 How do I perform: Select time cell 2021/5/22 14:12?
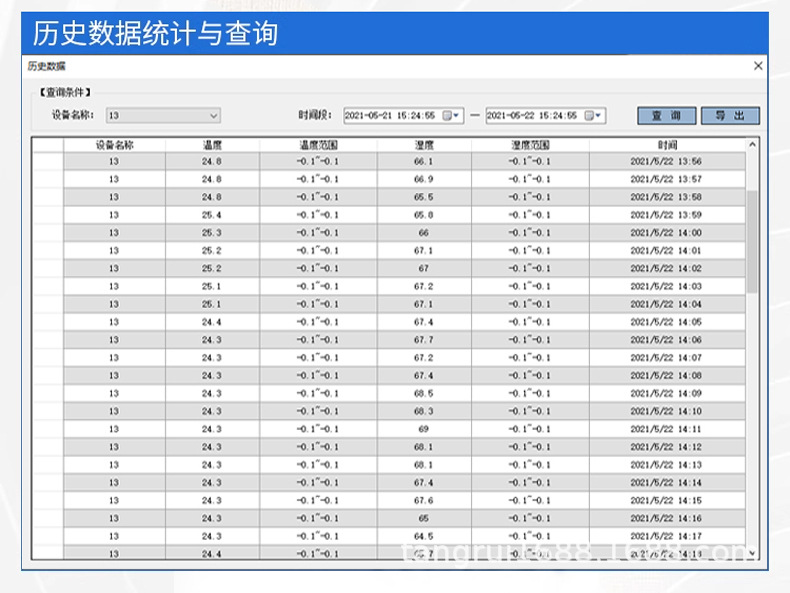tap(667, 447)
